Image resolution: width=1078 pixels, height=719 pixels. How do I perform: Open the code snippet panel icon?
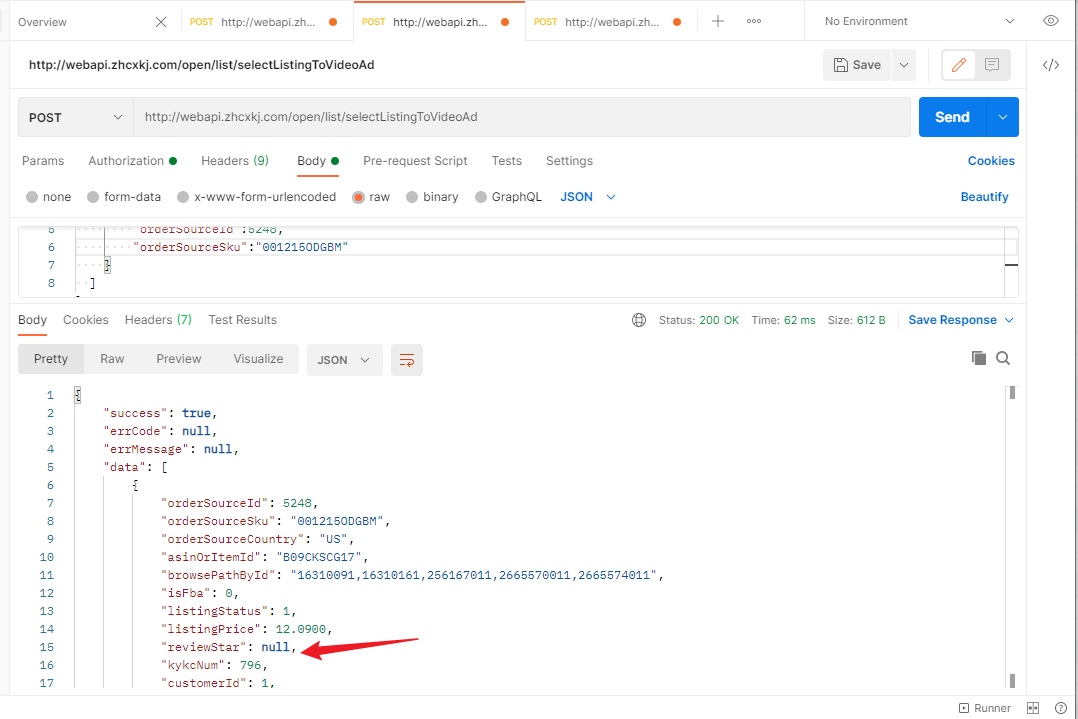(x=1050, y=65)
